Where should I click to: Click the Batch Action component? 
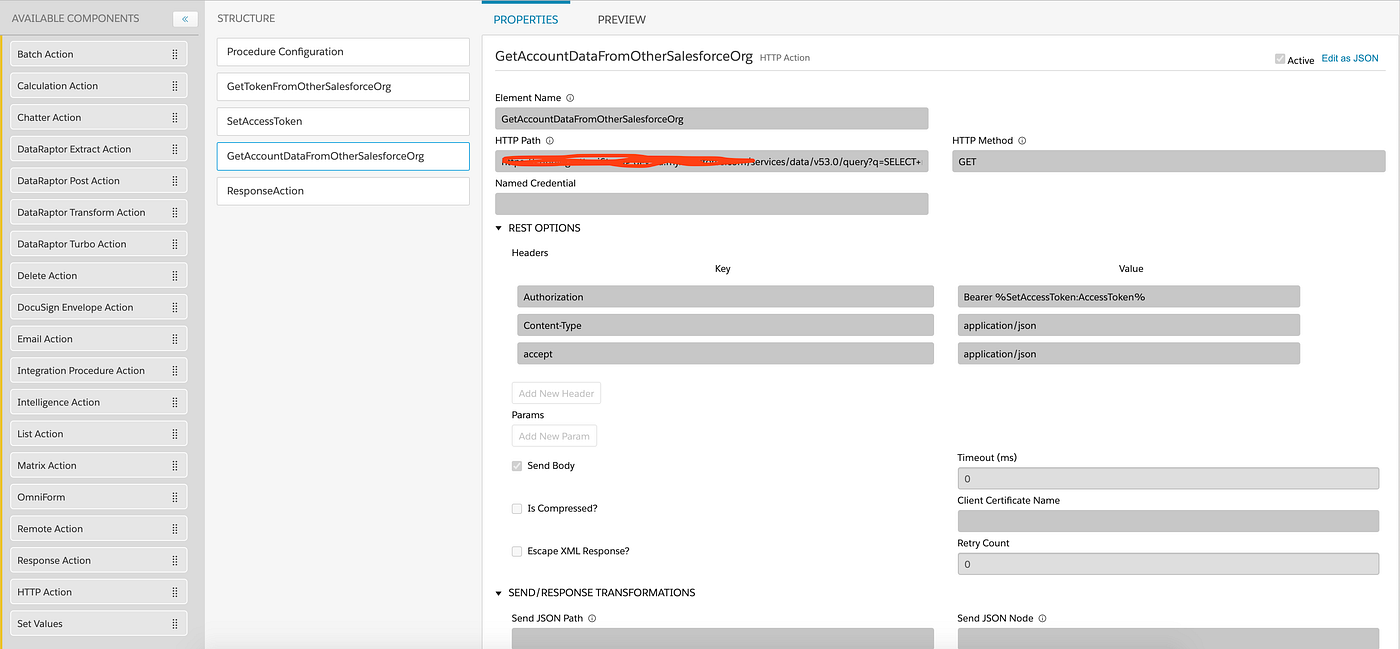tap(98, 54)
